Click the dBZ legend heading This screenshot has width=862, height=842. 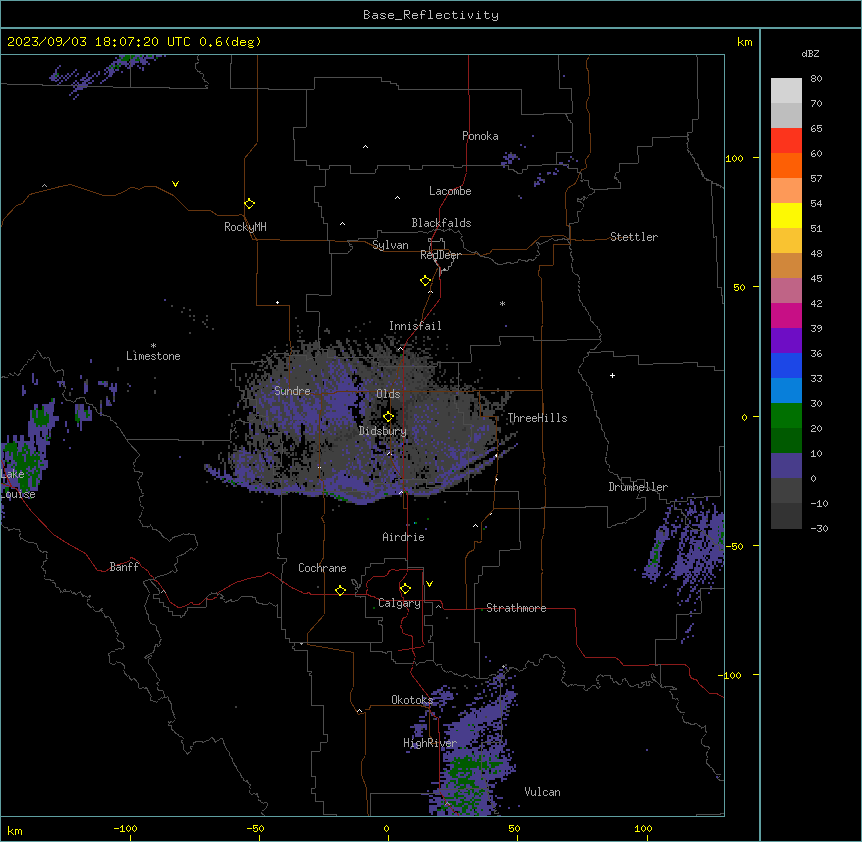click(810, 53)
